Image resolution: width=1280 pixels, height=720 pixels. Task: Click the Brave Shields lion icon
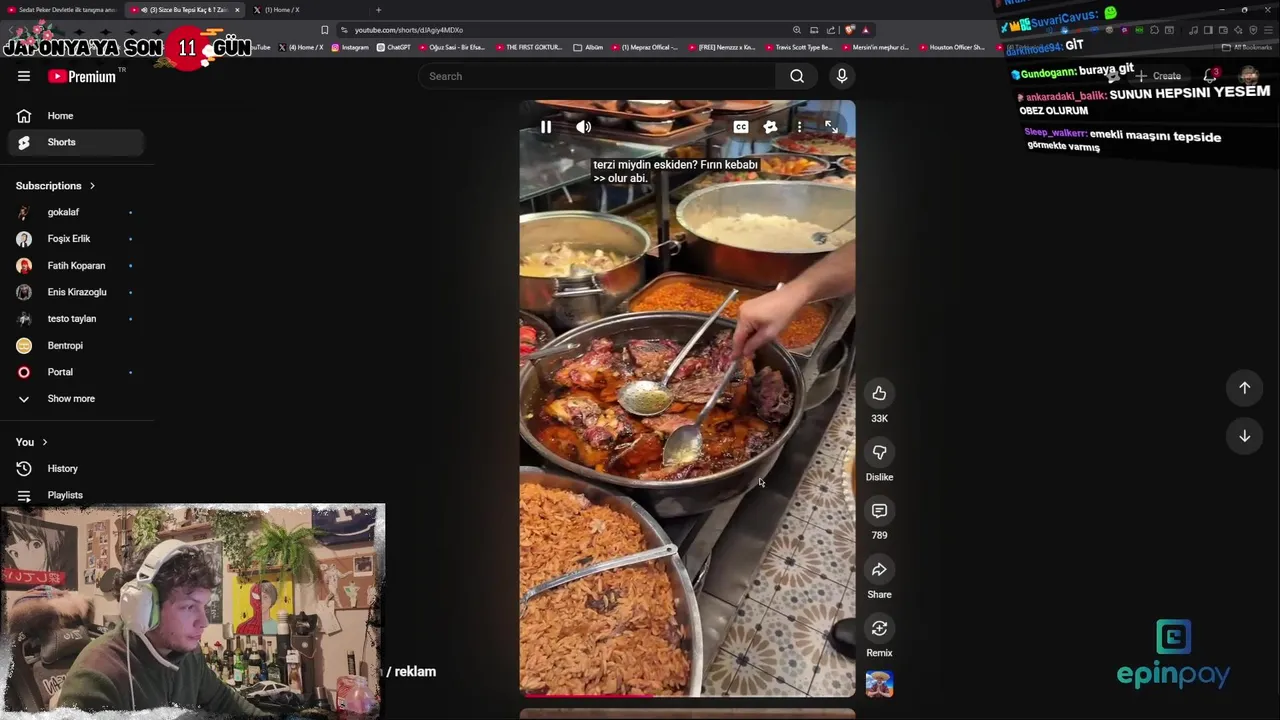pos(850,30)
